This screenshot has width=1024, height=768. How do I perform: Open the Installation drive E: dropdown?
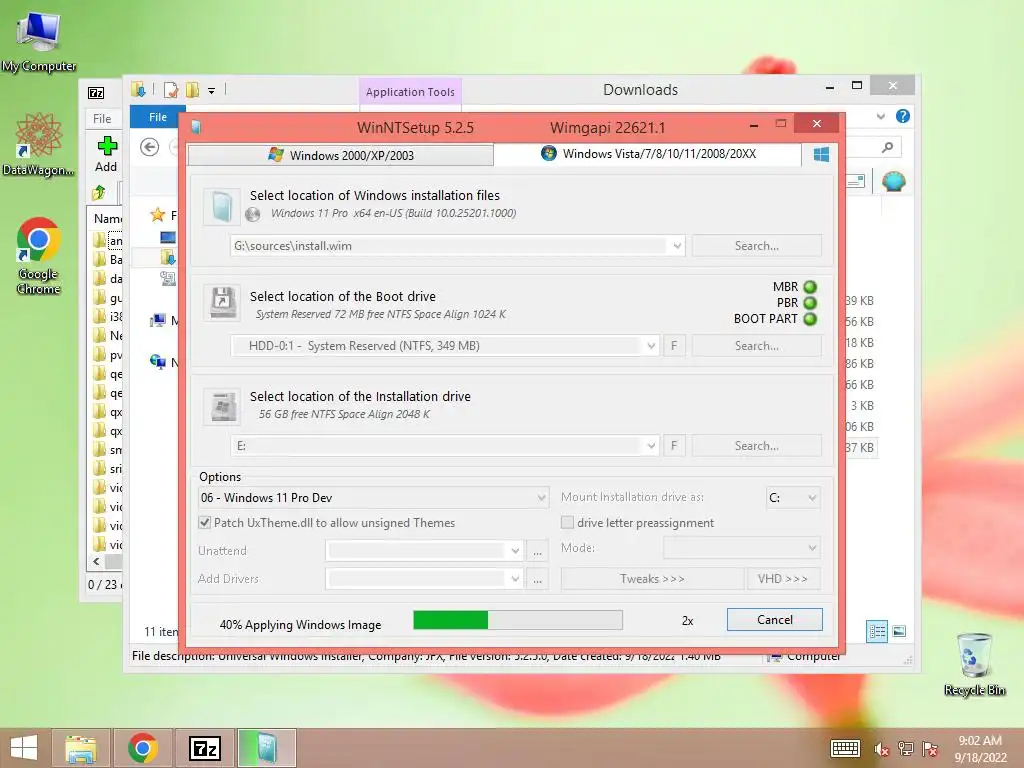tap(651, 446)
